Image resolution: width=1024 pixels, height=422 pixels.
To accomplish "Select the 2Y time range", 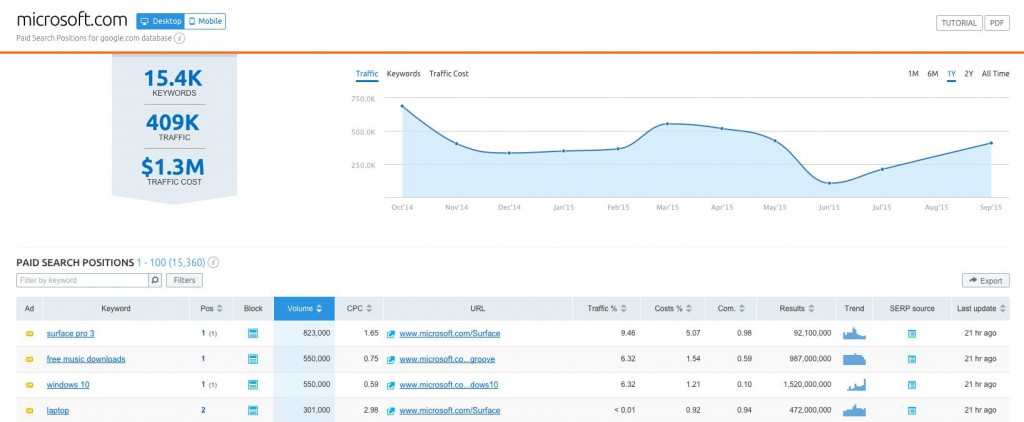I will (968, 74).
